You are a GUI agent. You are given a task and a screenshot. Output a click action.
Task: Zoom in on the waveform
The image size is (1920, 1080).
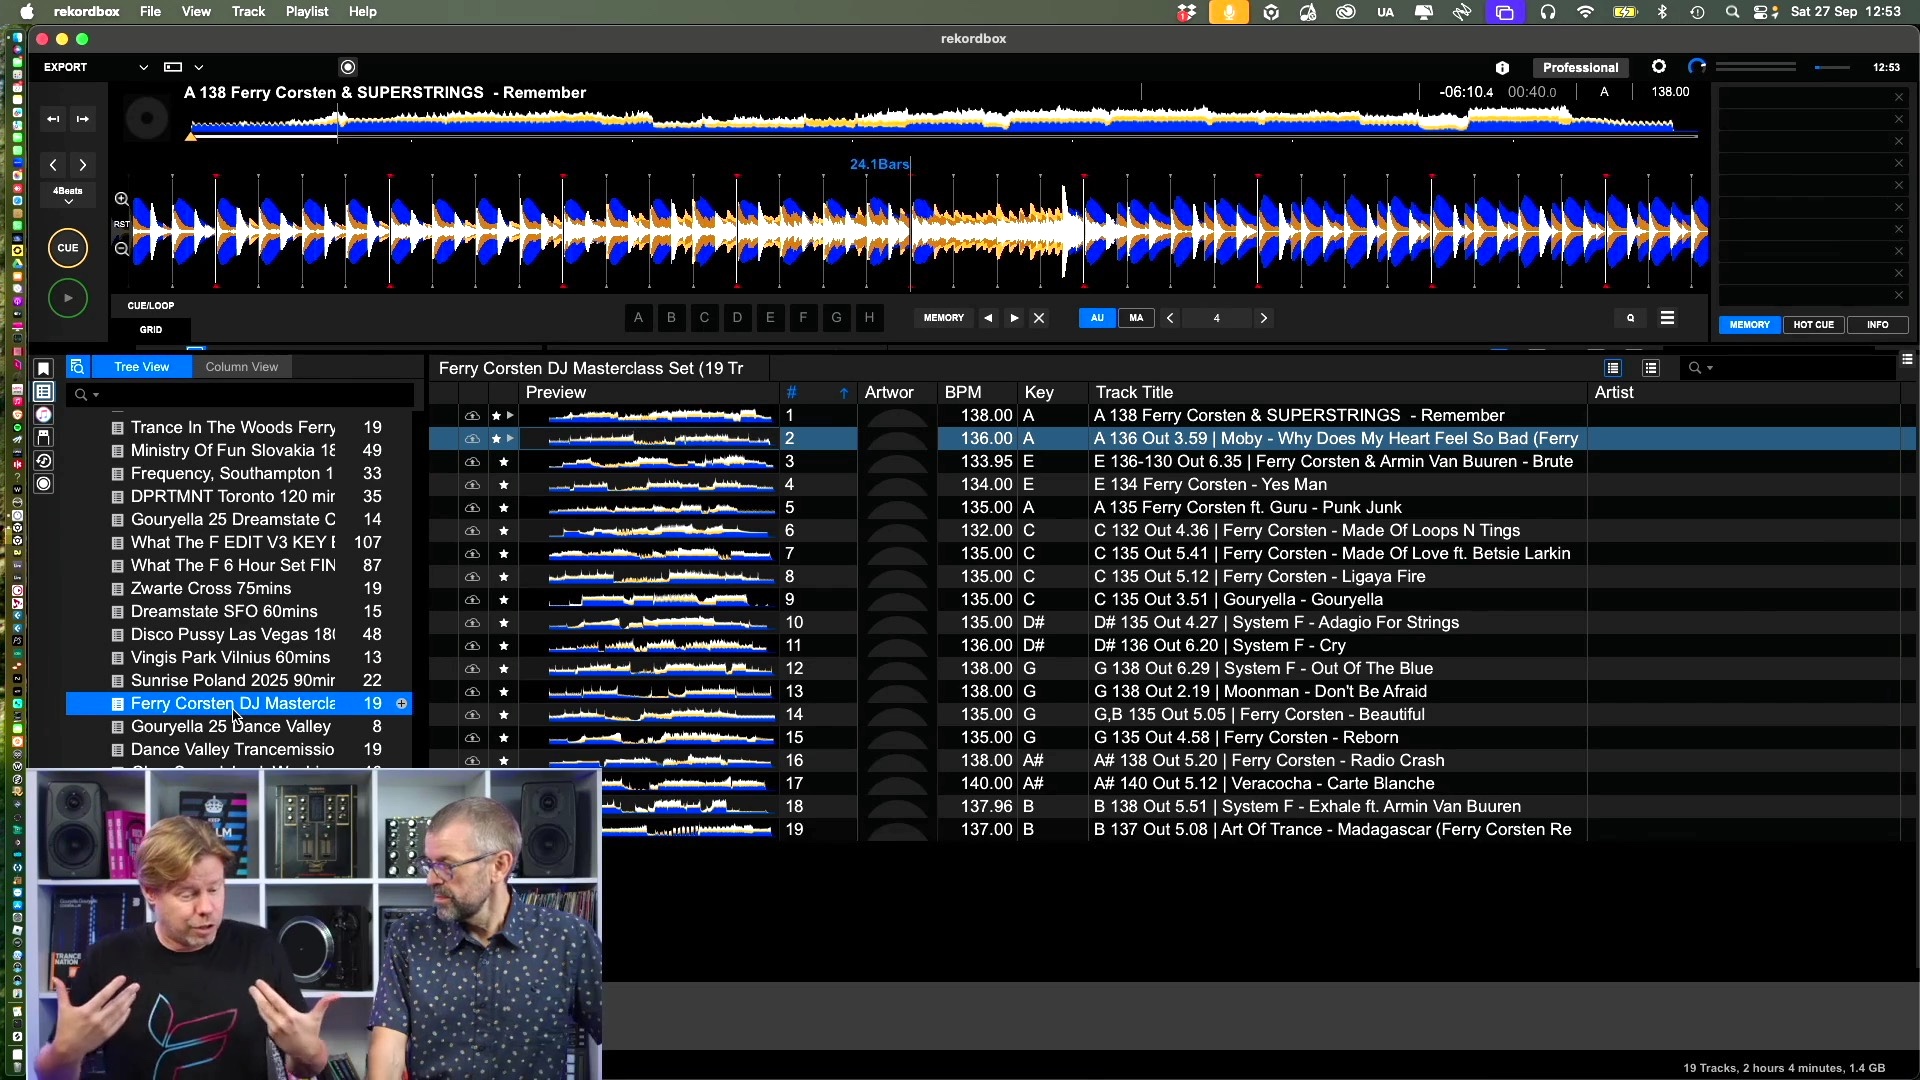[121, 199]
